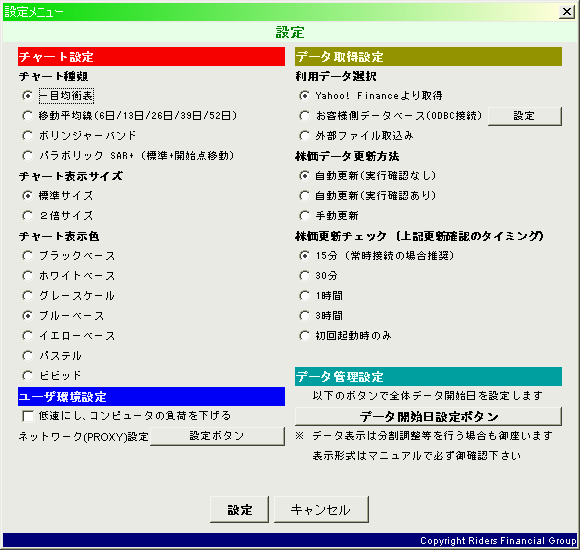Image resolution: width=580 pixels, height=550 pixels.
Task: Select グレースケール color scheme
Action: [27, 296]
